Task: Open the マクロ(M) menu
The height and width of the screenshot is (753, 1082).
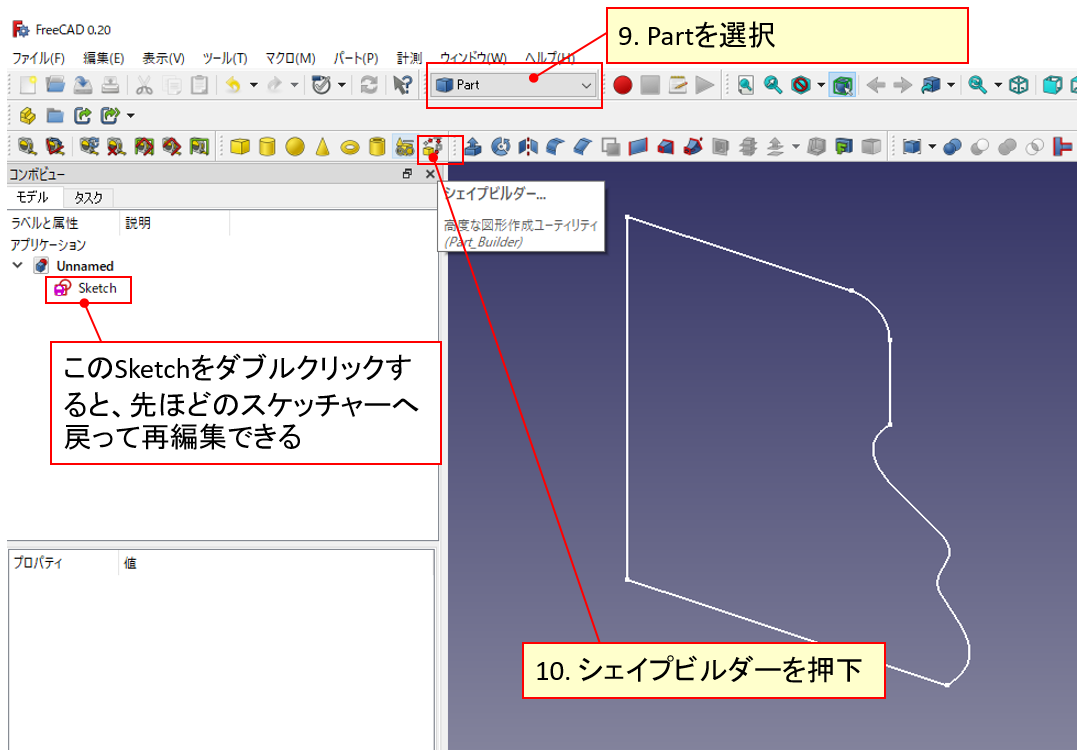Action: point(291,58)
